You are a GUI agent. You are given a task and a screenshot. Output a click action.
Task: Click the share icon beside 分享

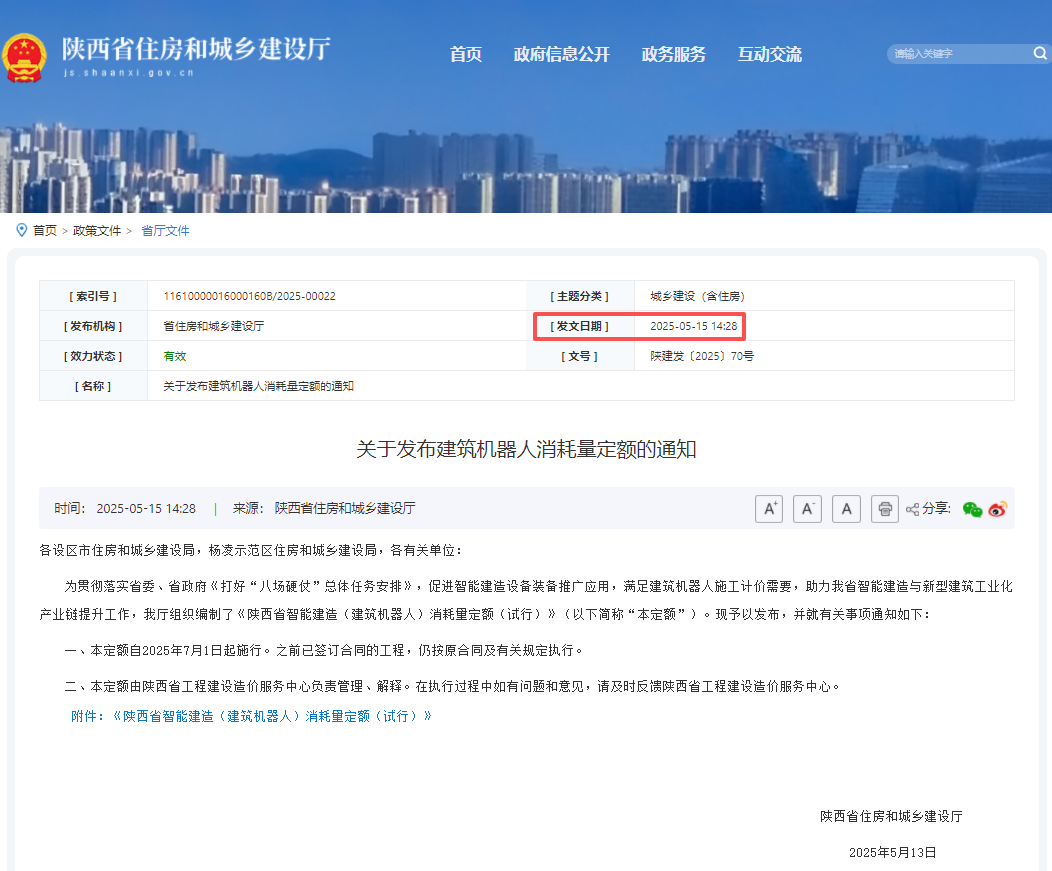[912, 509]
